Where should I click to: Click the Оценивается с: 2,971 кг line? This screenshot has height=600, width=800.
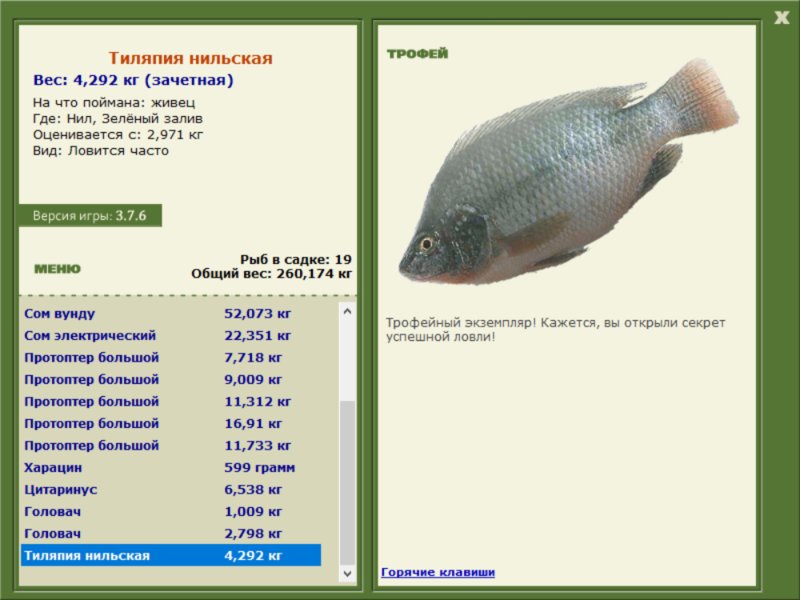(x=118, y=135)
